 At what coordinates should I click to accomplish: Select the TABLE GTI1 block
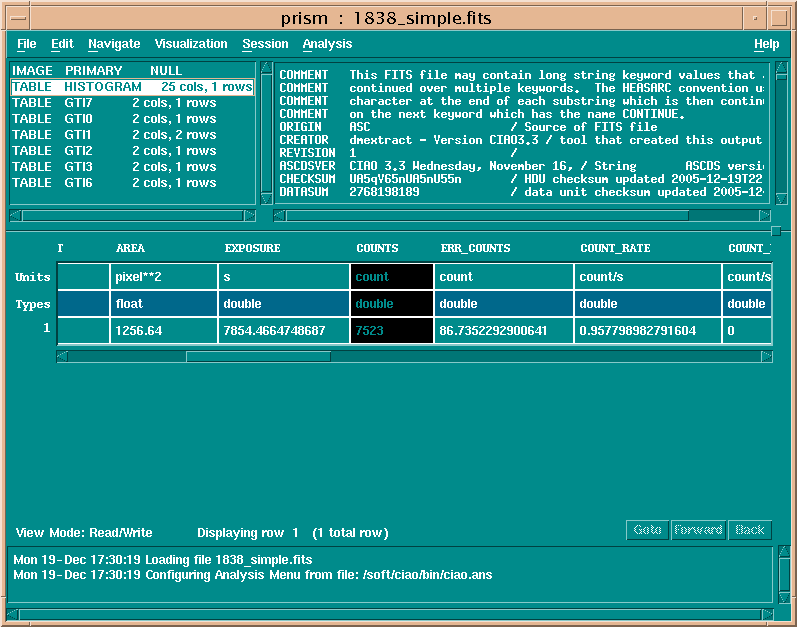pos(132,135)
